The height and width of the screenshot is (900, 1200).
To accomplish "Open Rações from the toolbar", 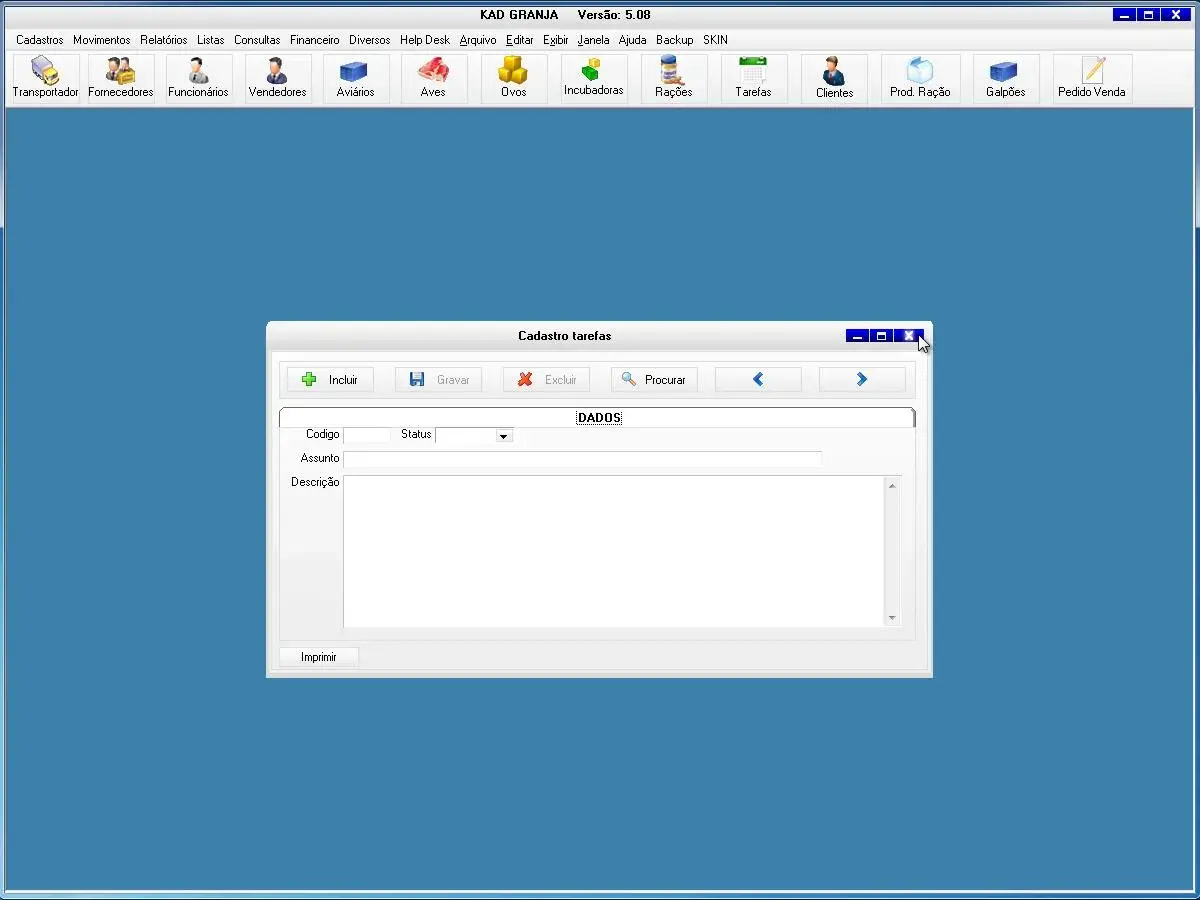I will pos(673,78).
